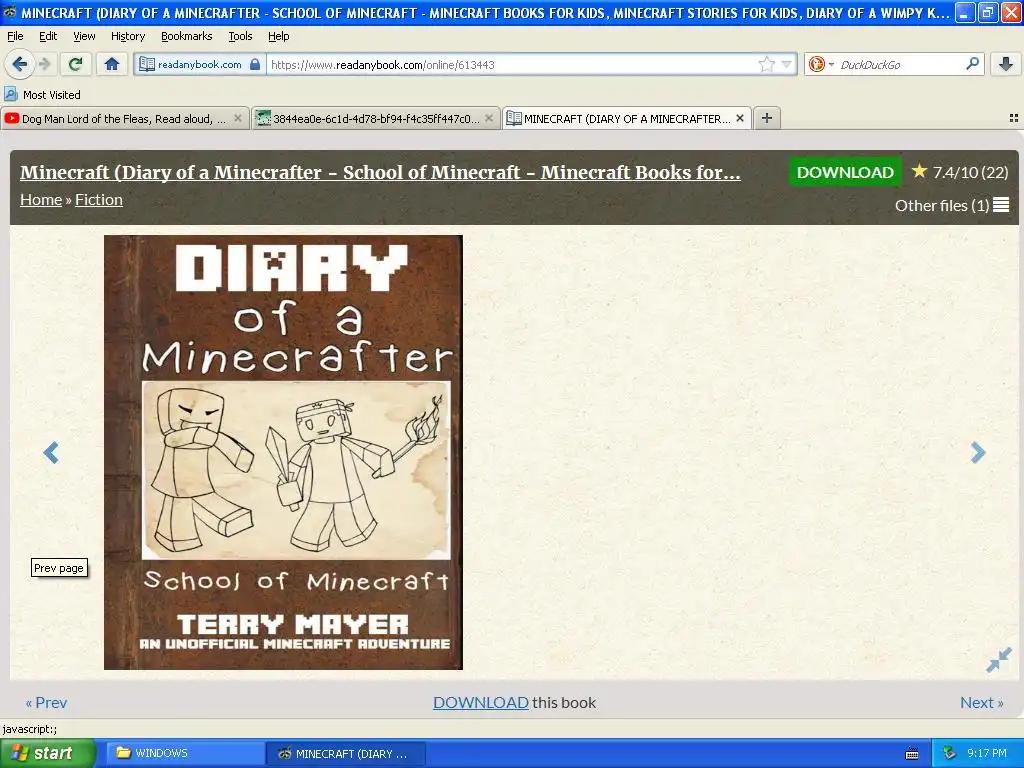The image size is (1024, 768).
Task: Click the 7.4/10 (22) rating text
Action: (x=970, y=172)
